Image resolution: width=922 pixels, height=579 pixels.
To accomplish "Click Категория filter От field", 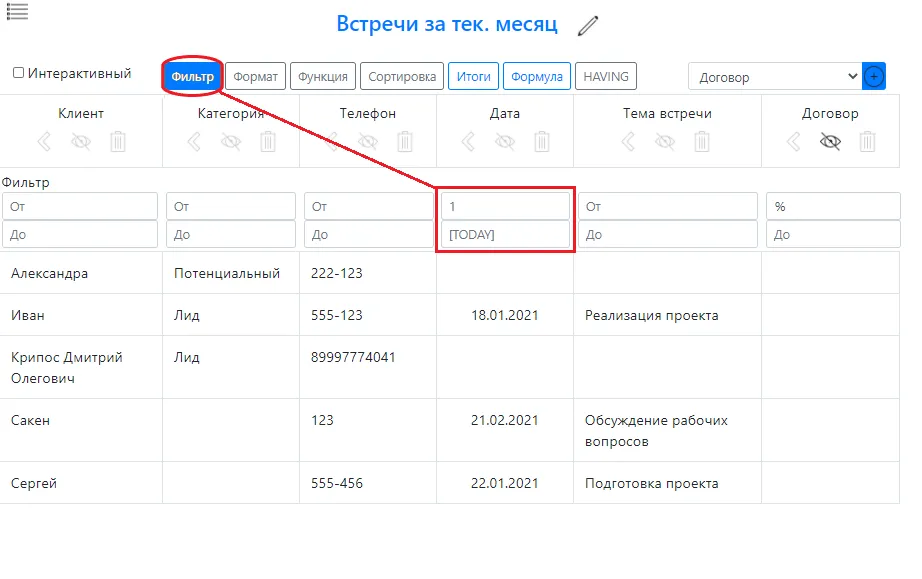I will tap(230, 206).
